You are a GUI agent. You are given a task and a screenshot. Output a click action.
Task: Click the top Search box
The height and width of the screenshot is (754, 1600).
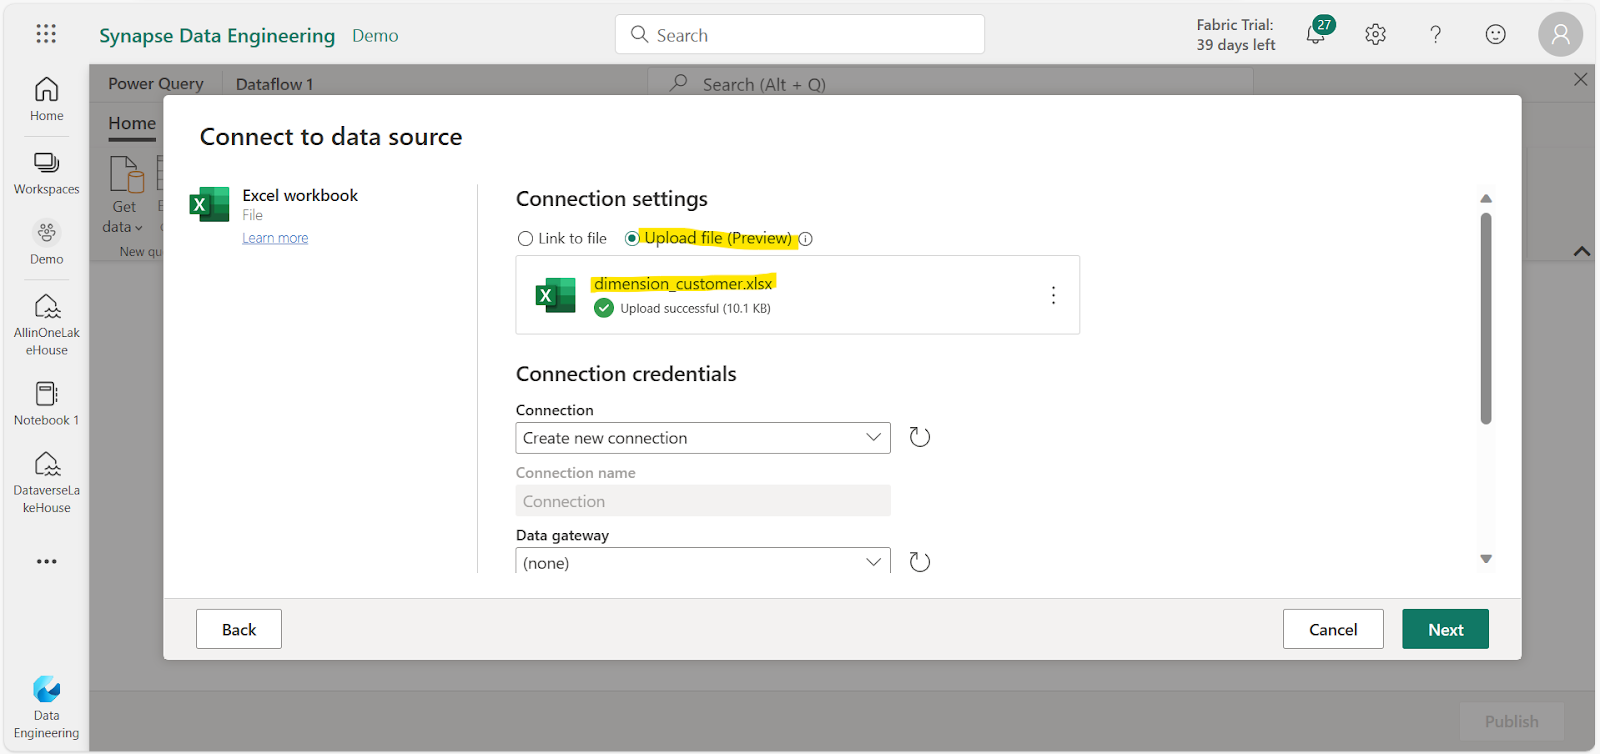coord(800,34)
